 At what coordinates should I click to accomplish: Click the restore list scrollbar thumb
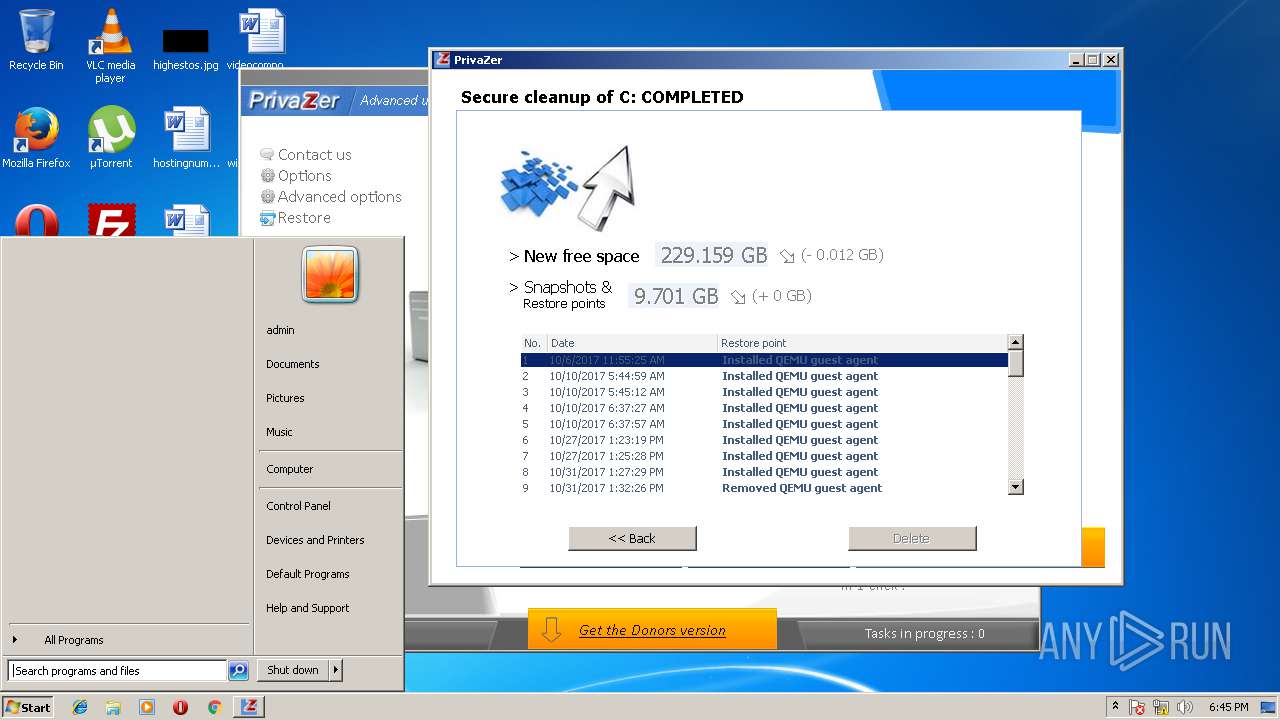[1016, 363]
